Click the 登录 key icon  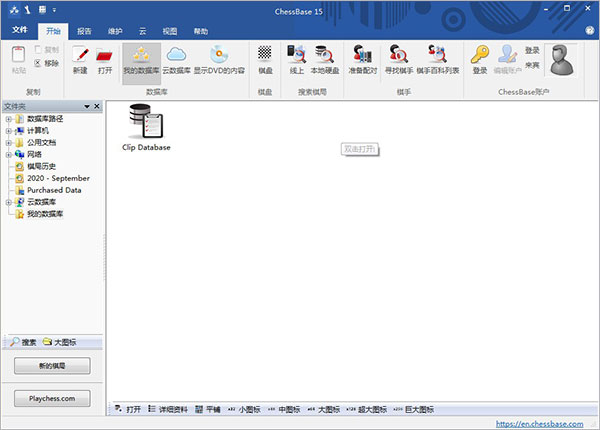[480, 57]
